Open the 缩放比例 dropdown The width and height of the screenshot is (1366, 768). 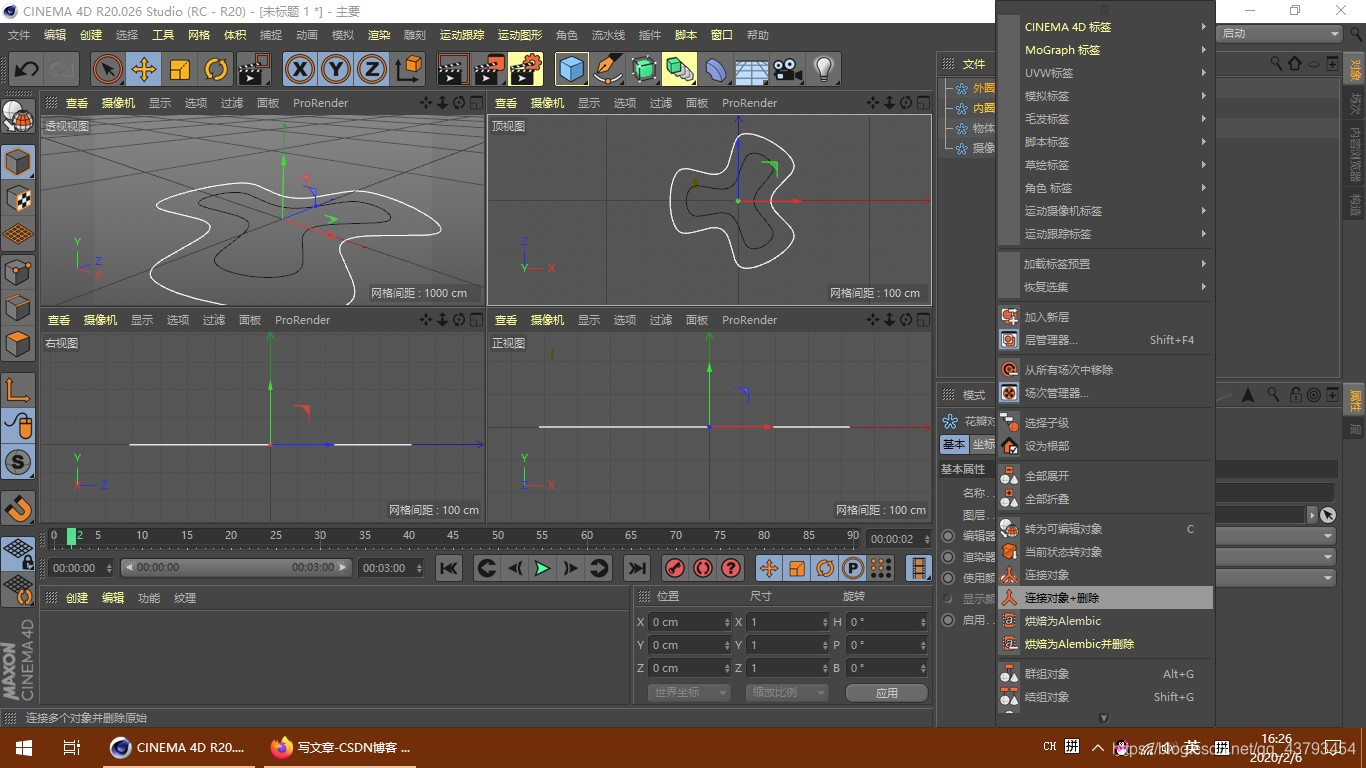788,692
